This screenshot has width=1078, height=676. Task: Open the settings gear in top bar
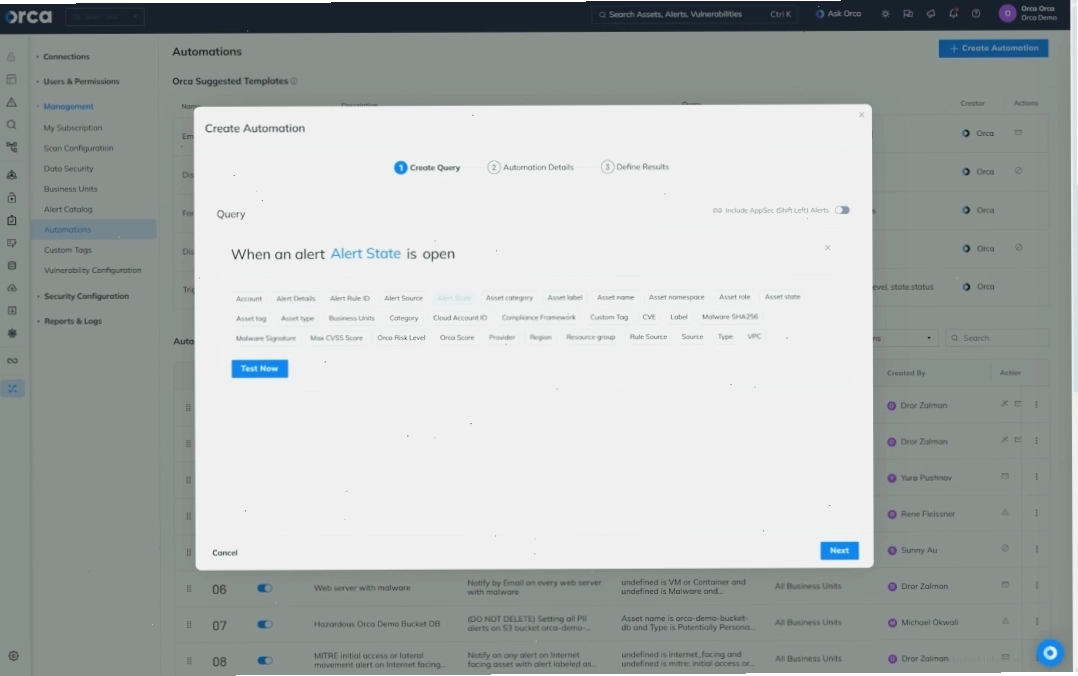(885, 14)
